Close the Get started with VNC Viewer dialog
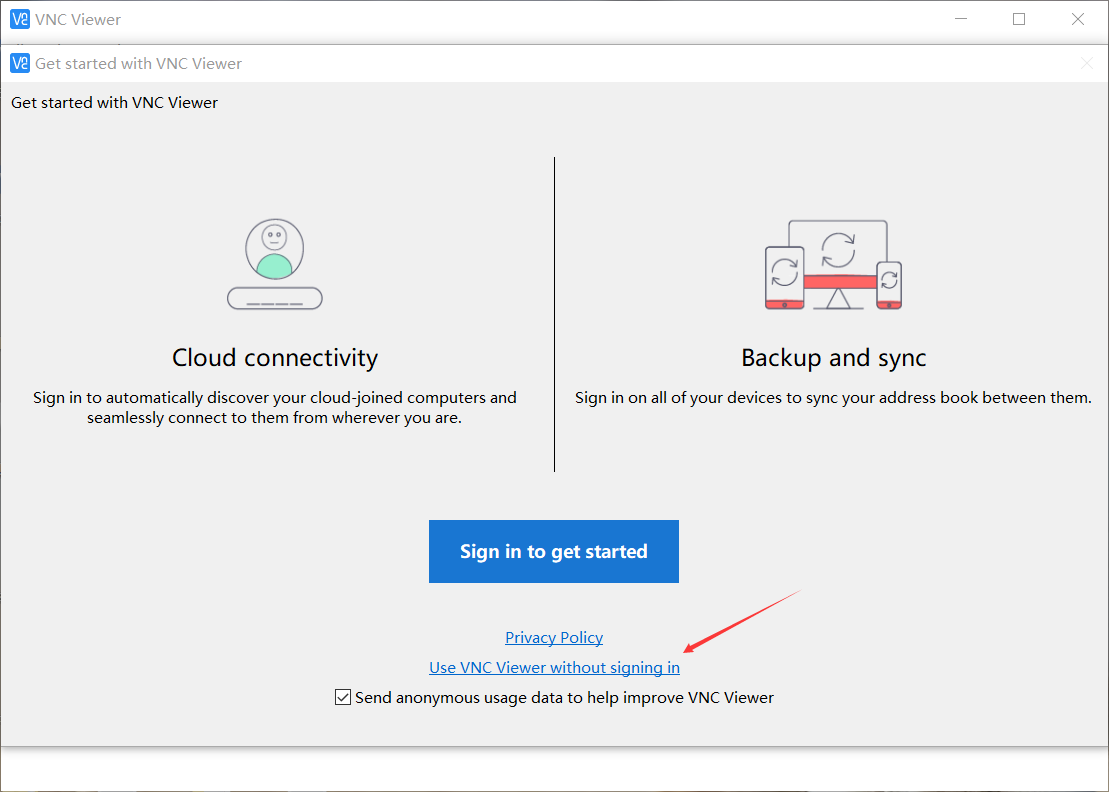The image size is (1109, 792). [1087, 64]
